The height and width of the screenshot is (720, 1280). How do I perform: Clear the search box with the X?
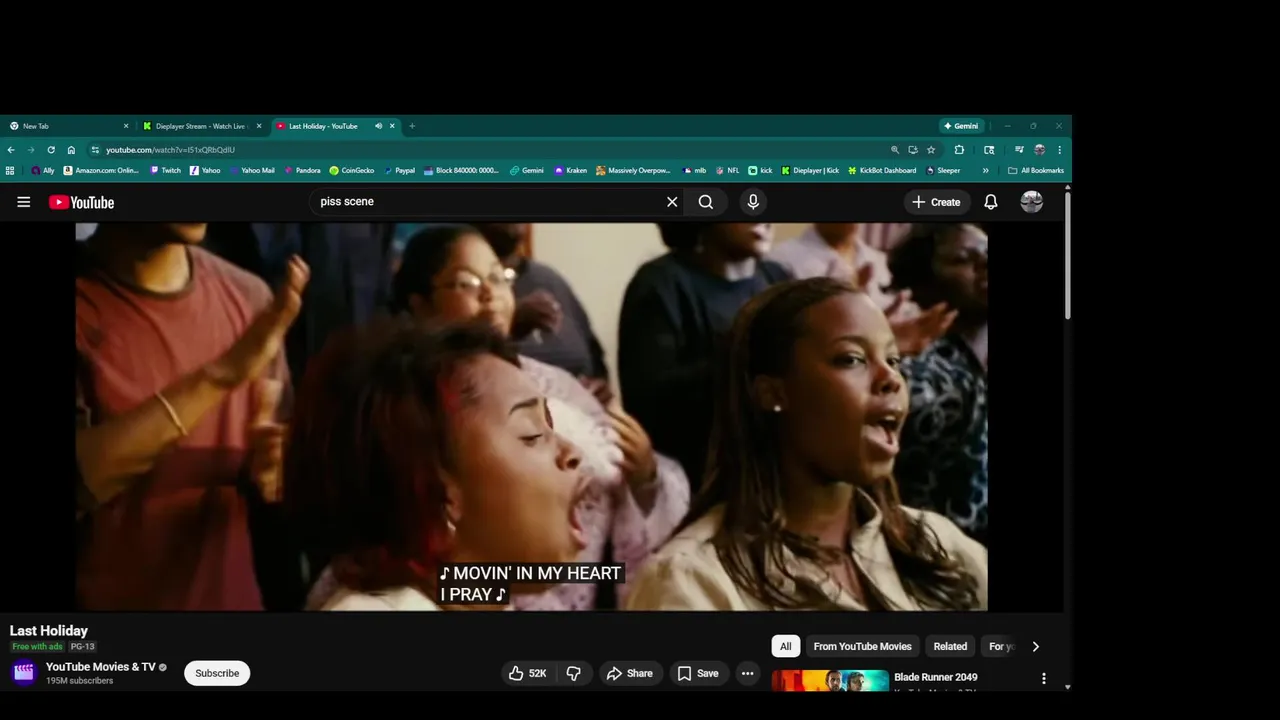[672, 202]
